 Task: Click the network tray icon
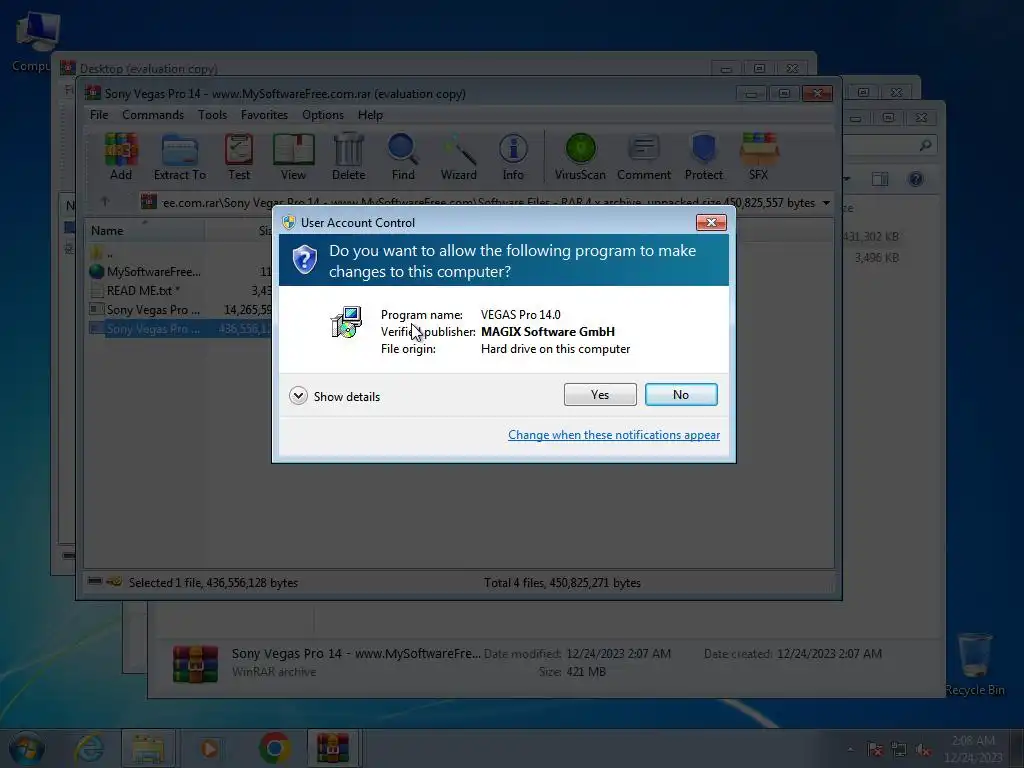click(x=899, y=750)
